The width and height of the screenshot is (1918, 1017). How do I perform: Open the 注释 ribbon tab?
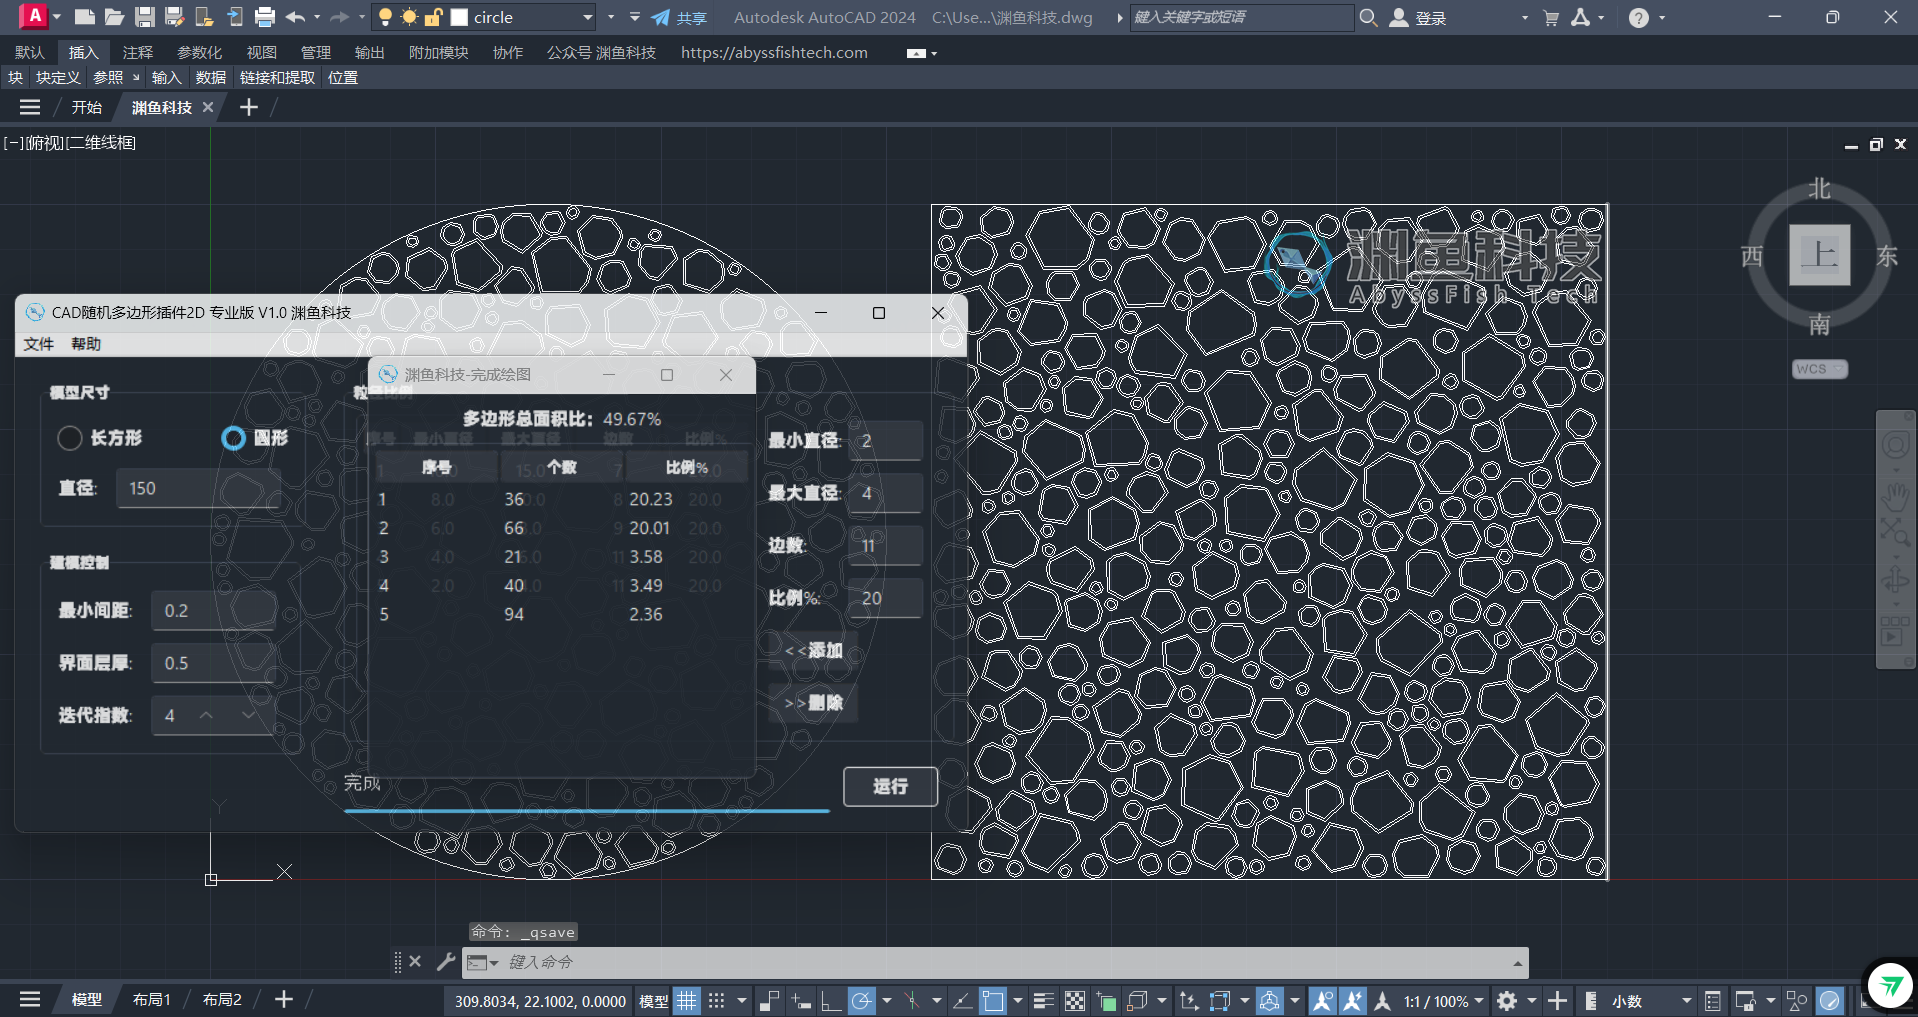137,52
